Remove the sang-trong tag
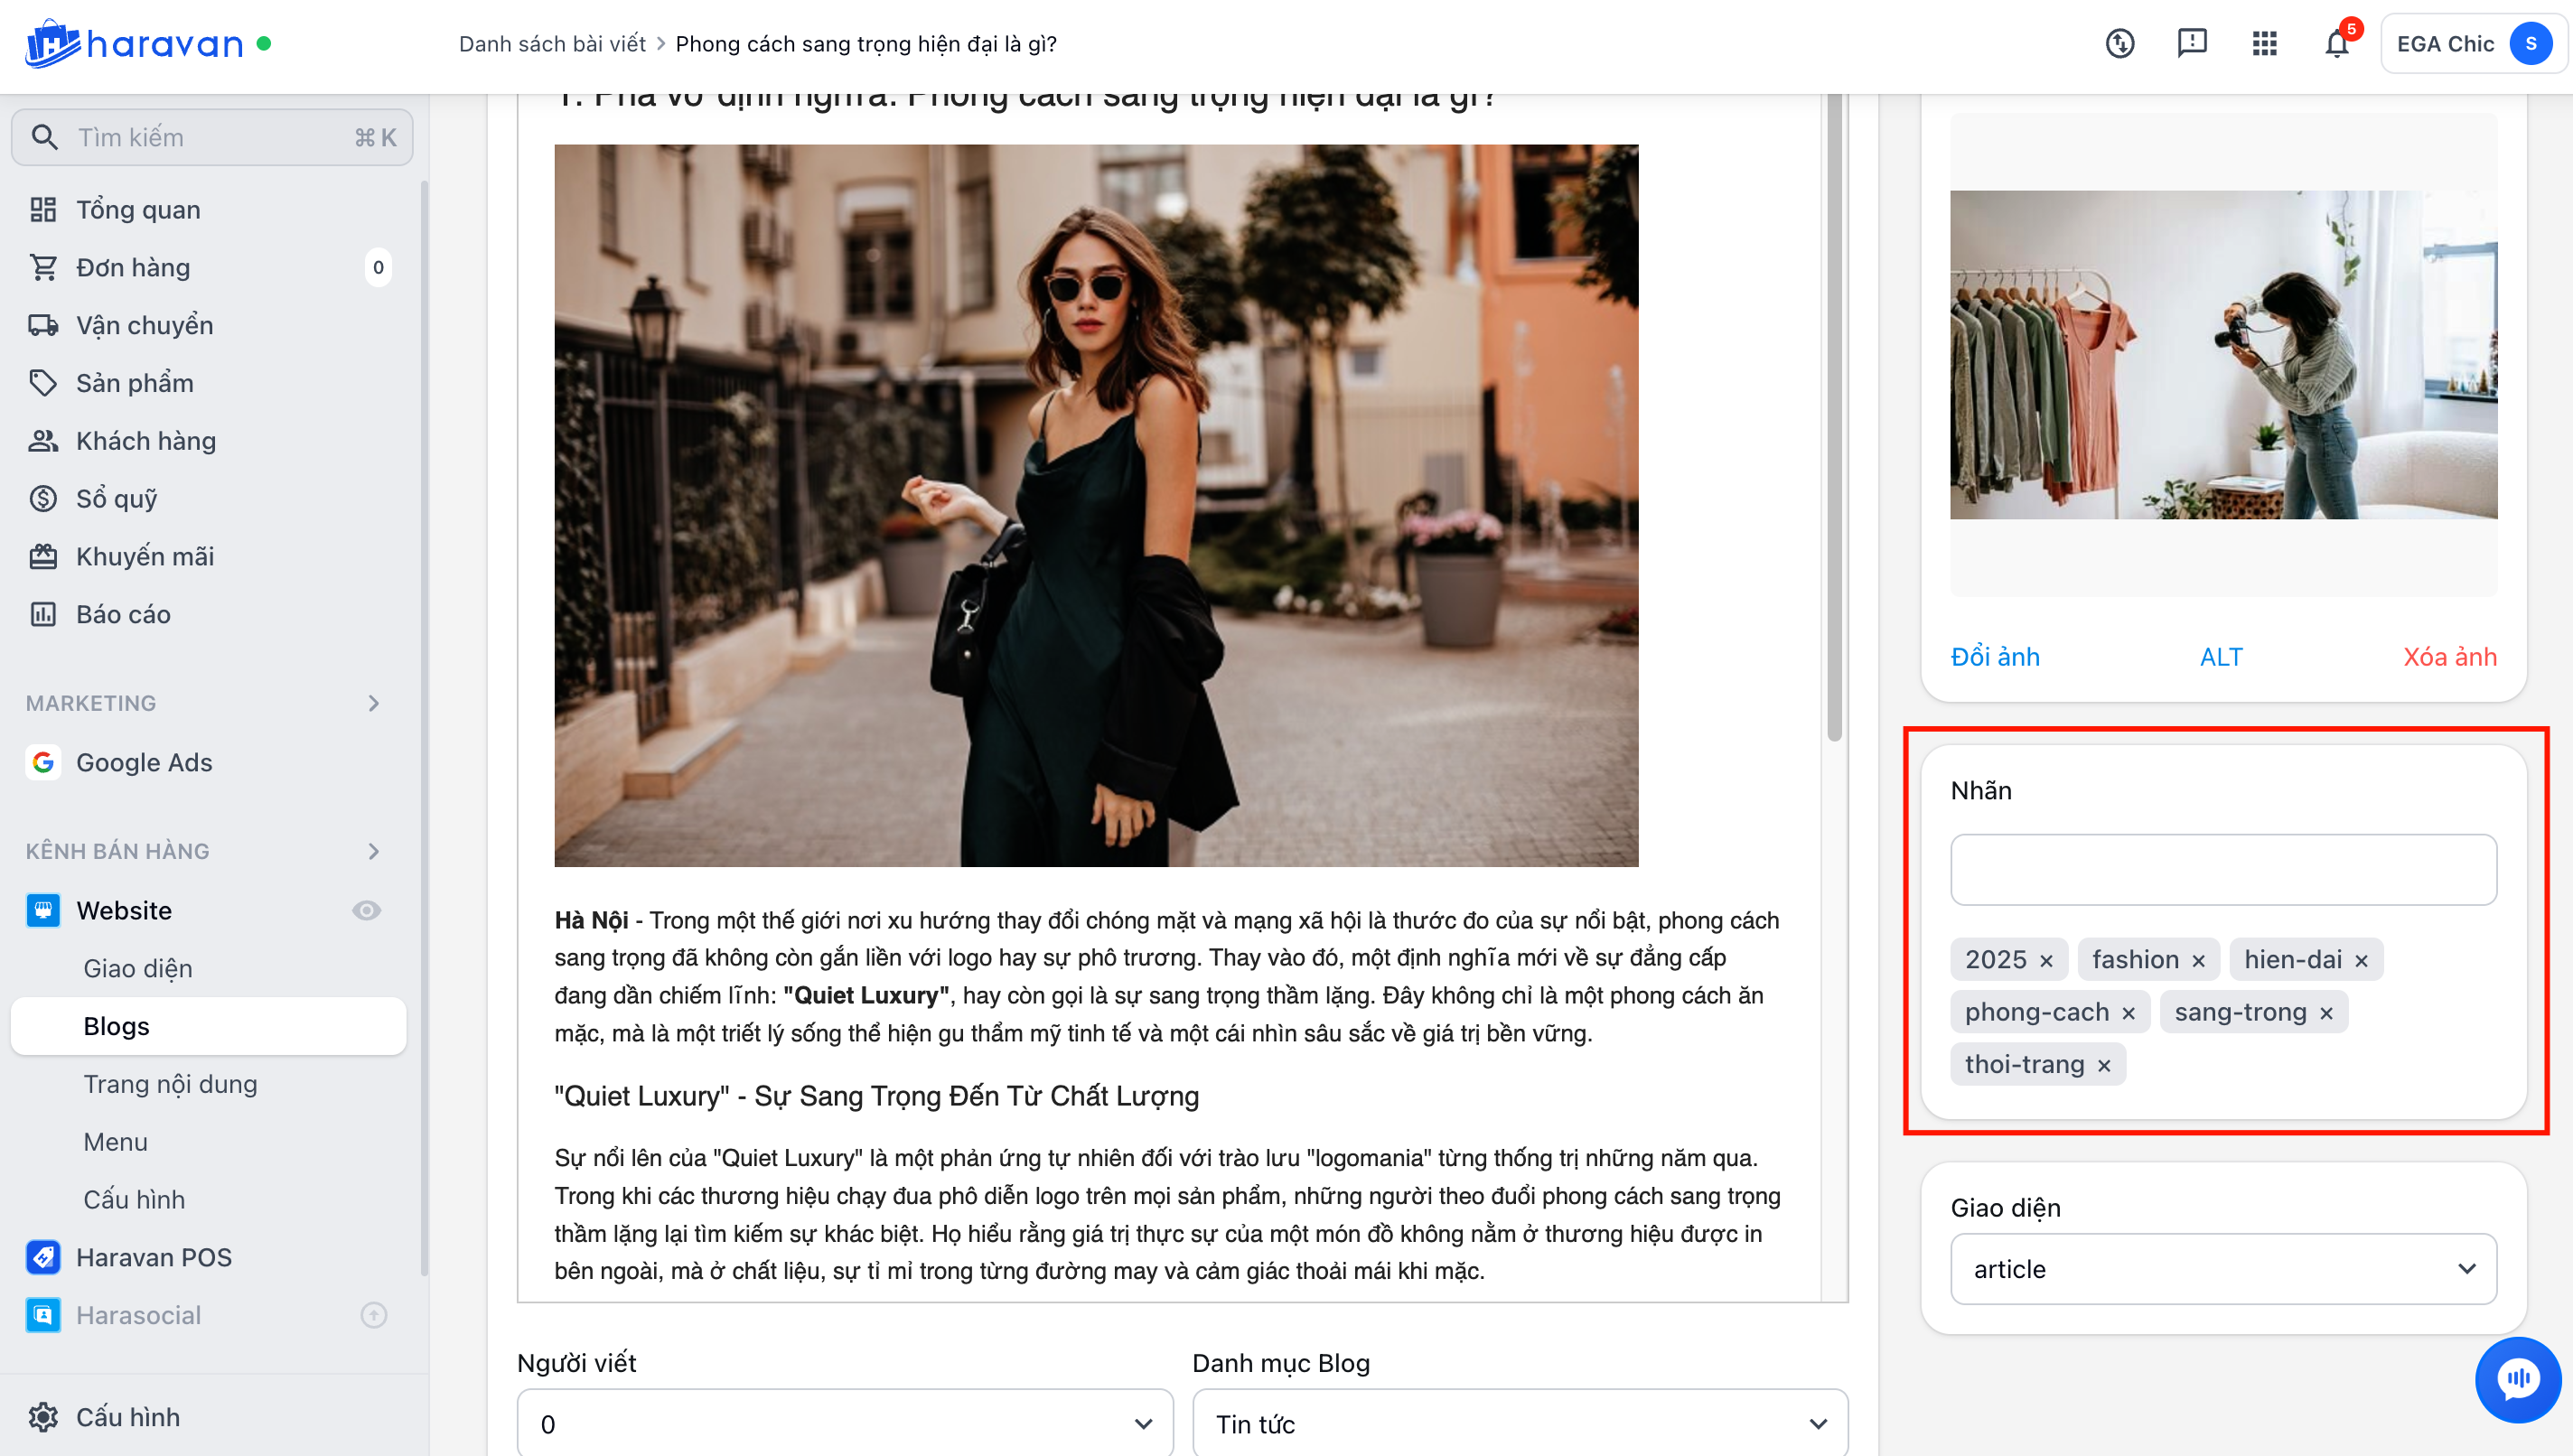This screenshot has width=2573, height=1456. tap(2326, 1014)
